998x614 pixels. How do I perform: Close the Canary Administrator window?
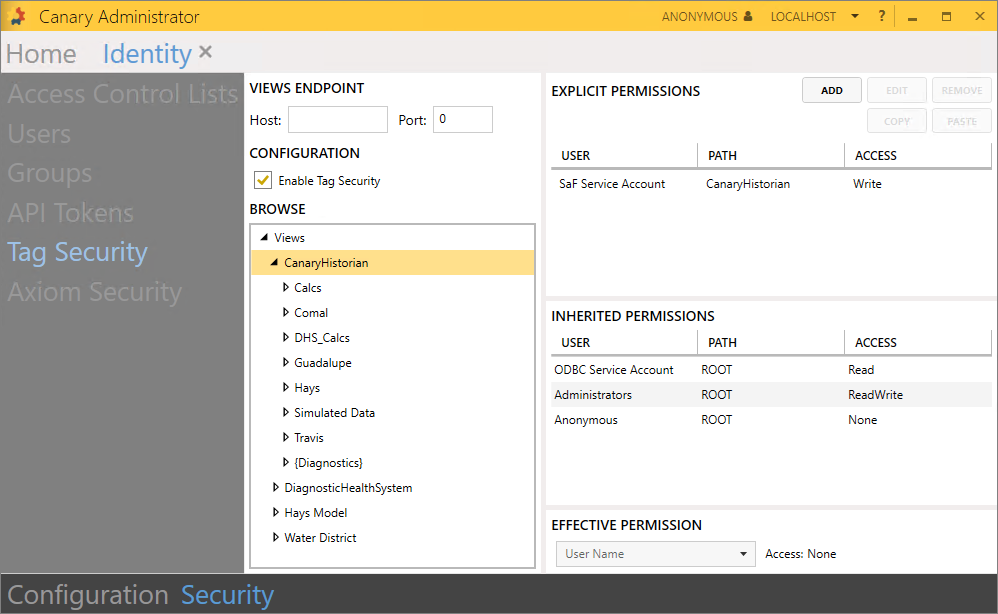point(980,17)
